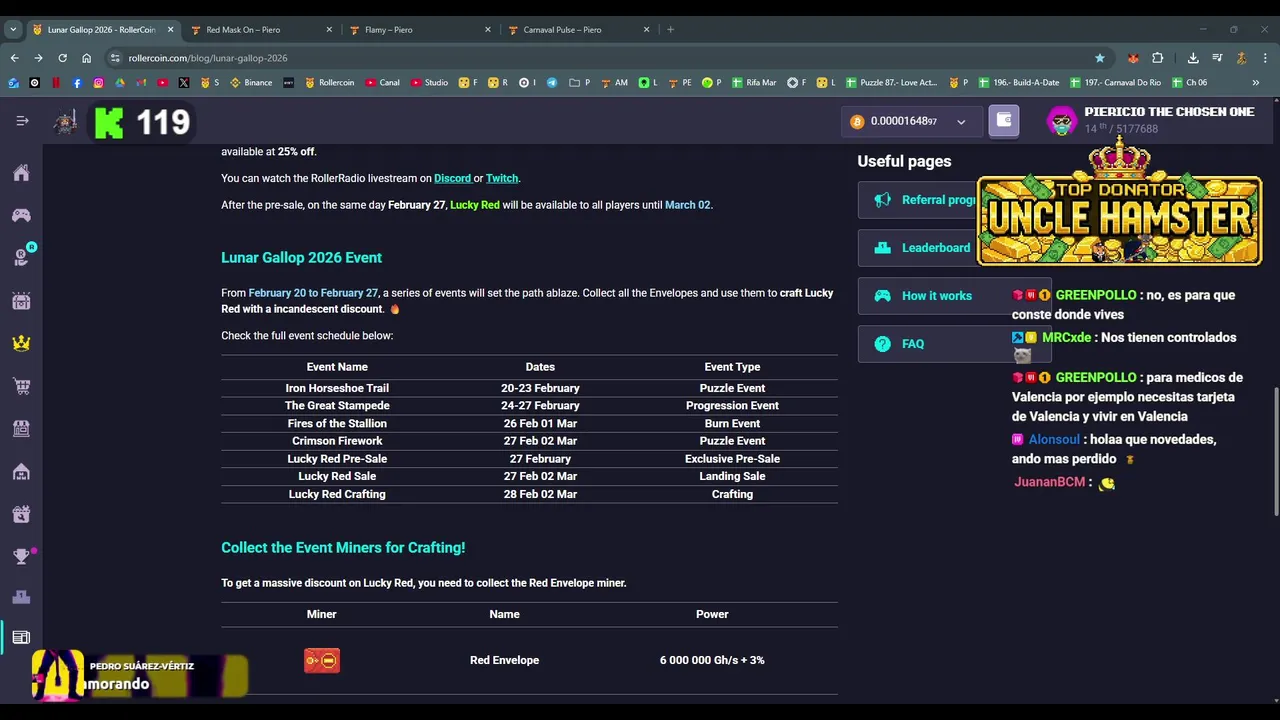Open the 196.- Build-A-Date bookmark

point(1019,83)
